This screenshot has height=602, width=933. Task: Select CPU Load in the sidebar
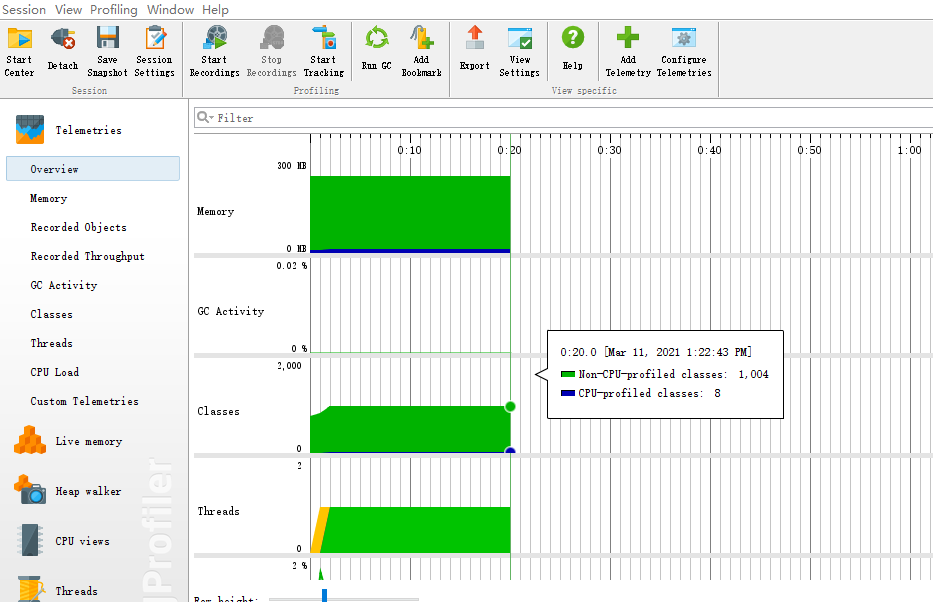click(x=55, y=372)
